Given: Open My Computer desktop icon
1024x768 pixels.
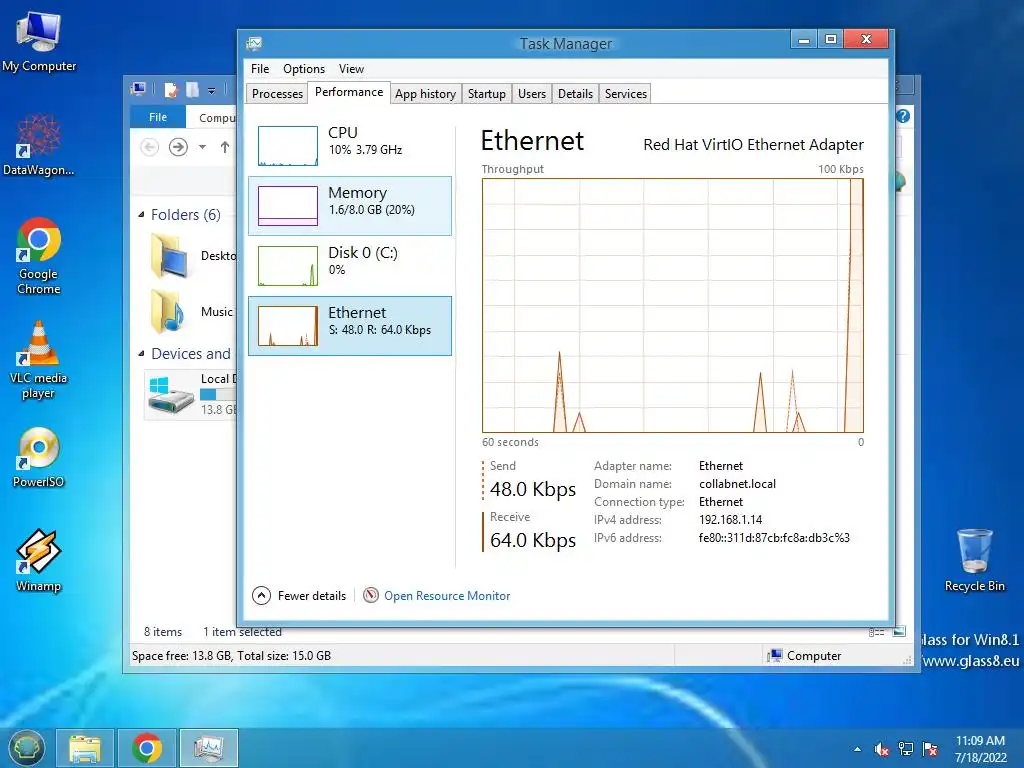Looking at the screenshot, I should (x=39, y=40).
